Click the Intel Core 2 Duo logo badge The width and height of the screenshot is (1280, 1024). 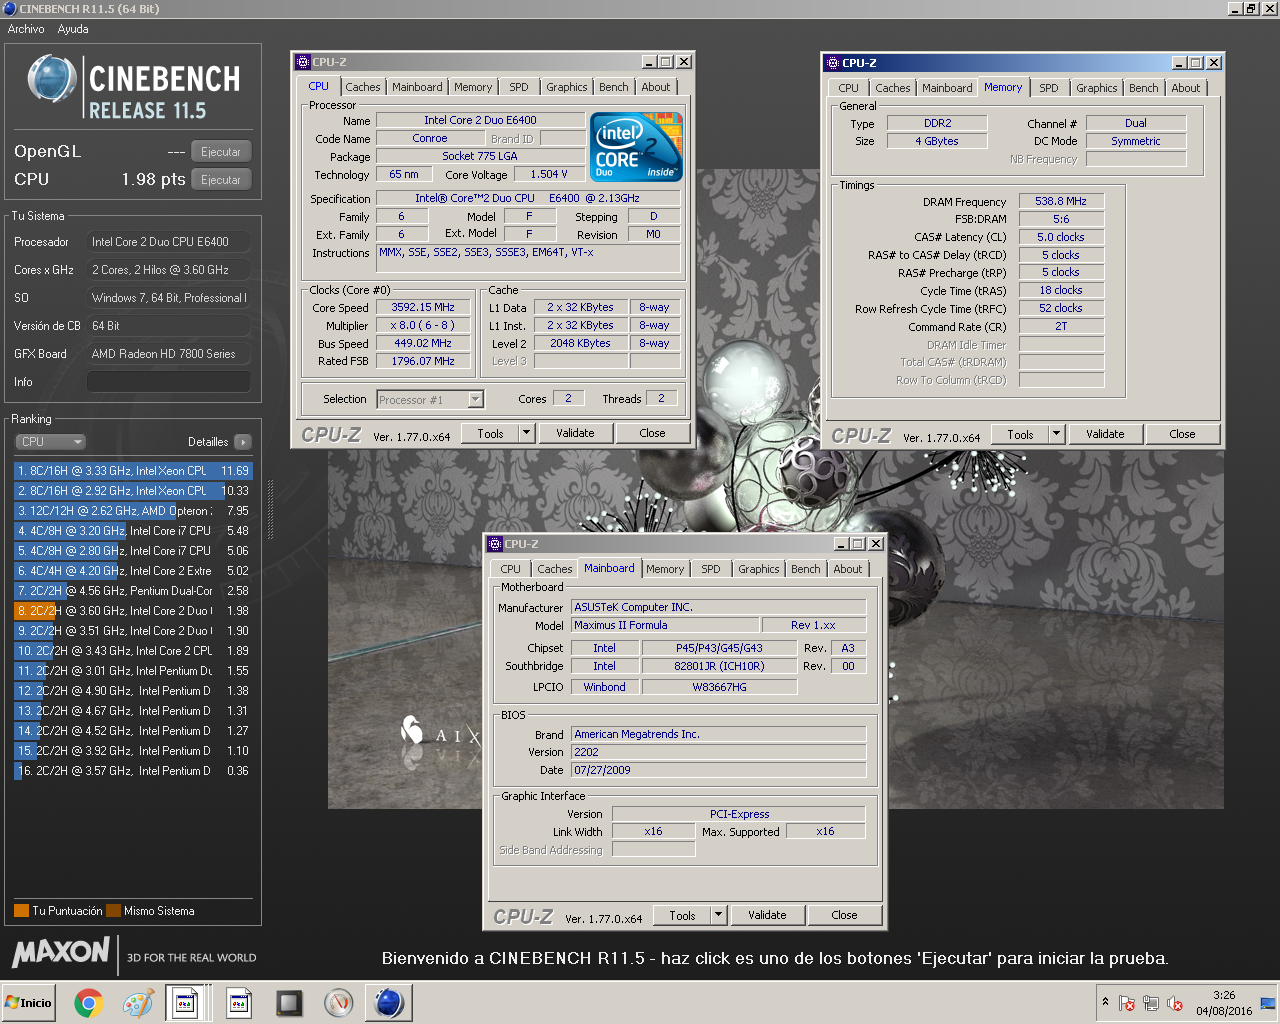(636, 146)
